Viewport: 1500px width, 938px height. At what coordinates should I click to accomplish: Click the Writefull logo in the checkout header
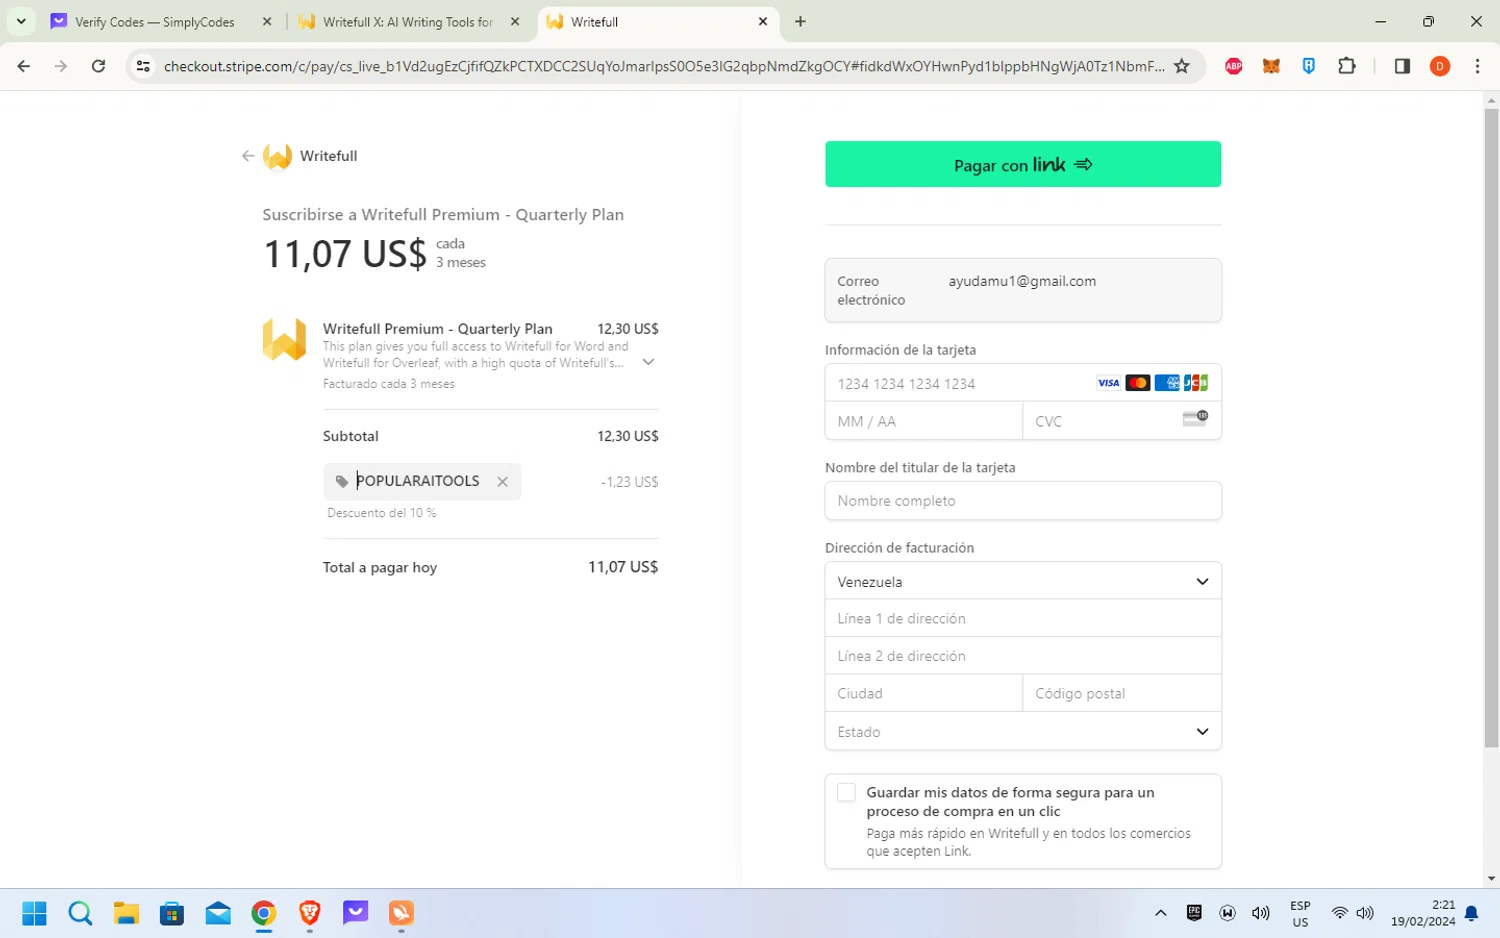pyautogui.click(x=277, y=156)
